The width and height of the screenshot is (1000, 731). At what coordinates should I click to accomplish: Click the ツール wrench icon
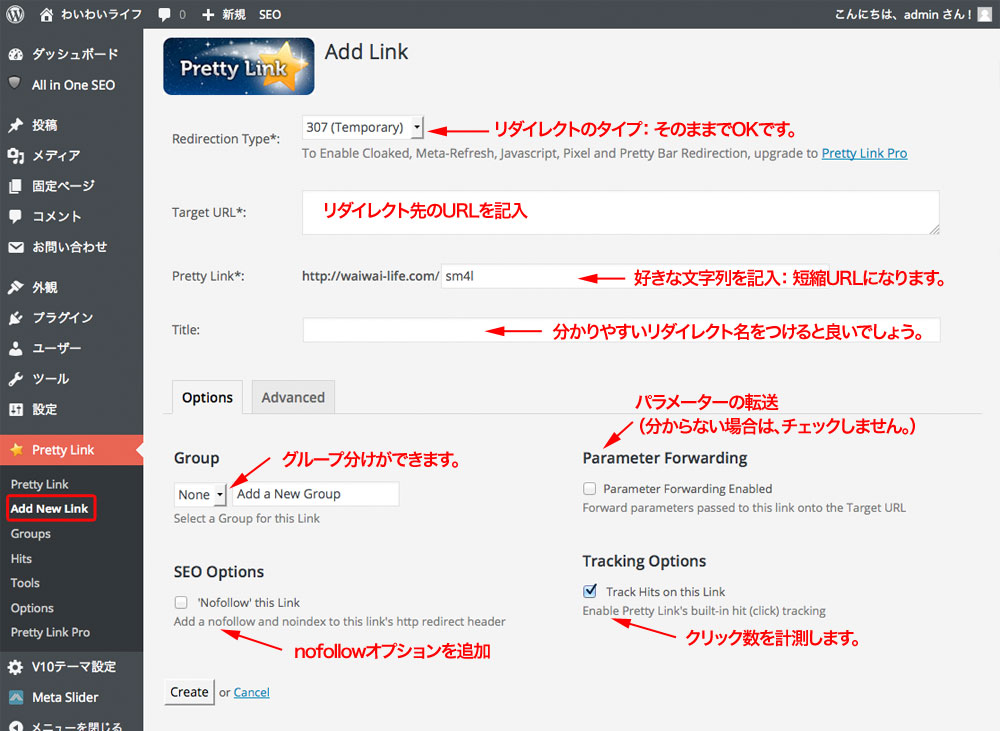[x=16, y=379]
